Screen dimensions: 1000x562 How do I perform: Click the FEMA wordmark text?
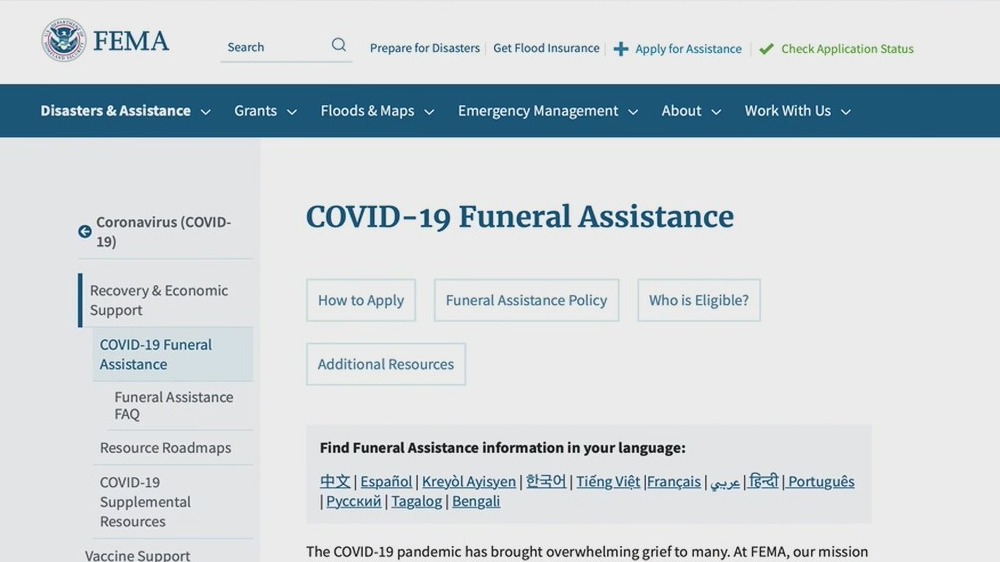[131, 41]
